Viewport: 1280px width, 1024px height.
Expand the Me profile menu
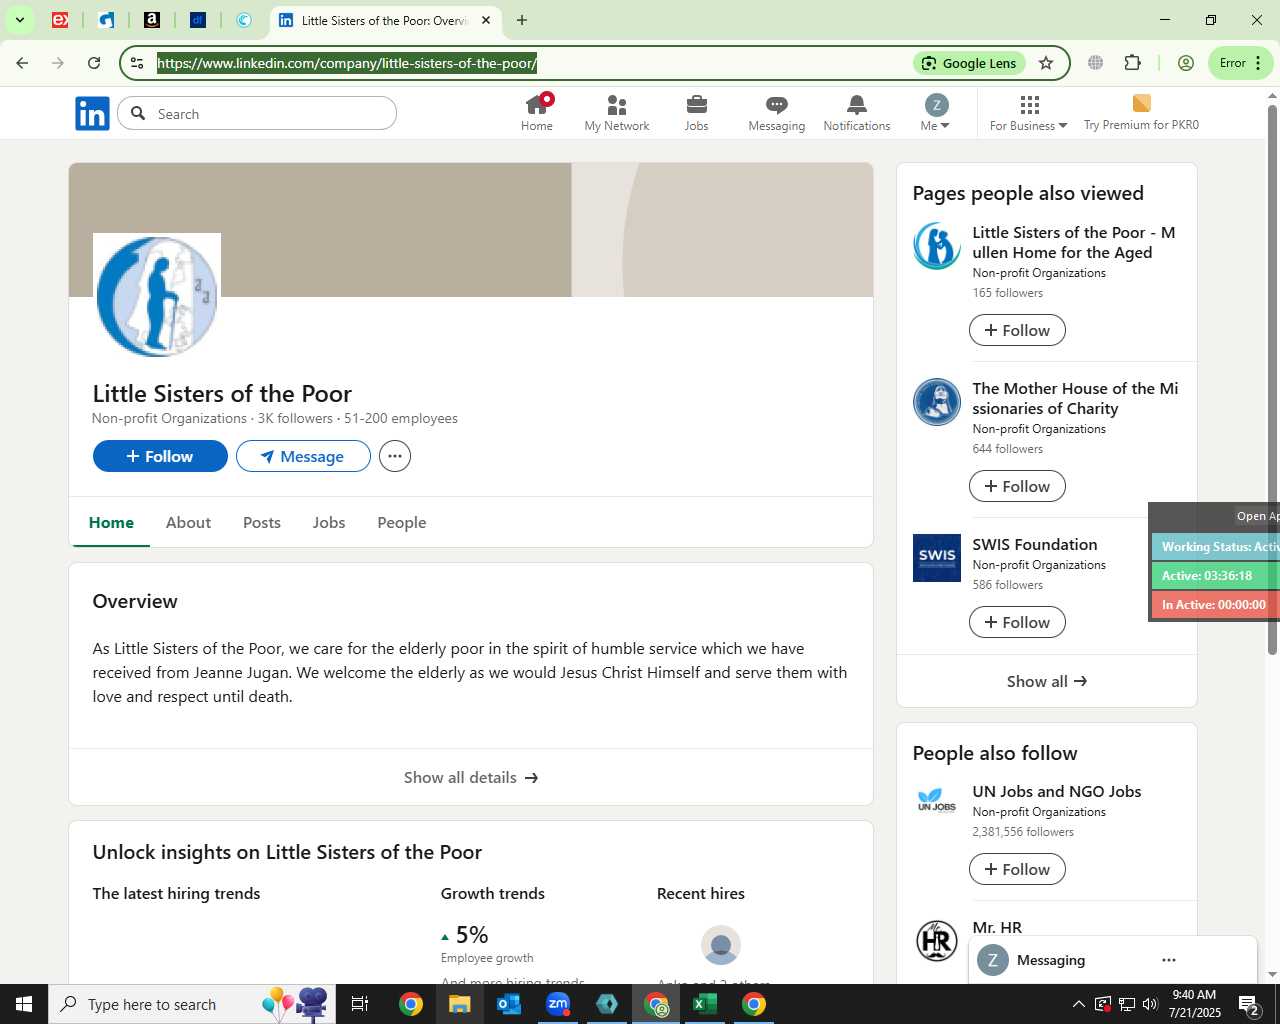click(x=935, y=113)
